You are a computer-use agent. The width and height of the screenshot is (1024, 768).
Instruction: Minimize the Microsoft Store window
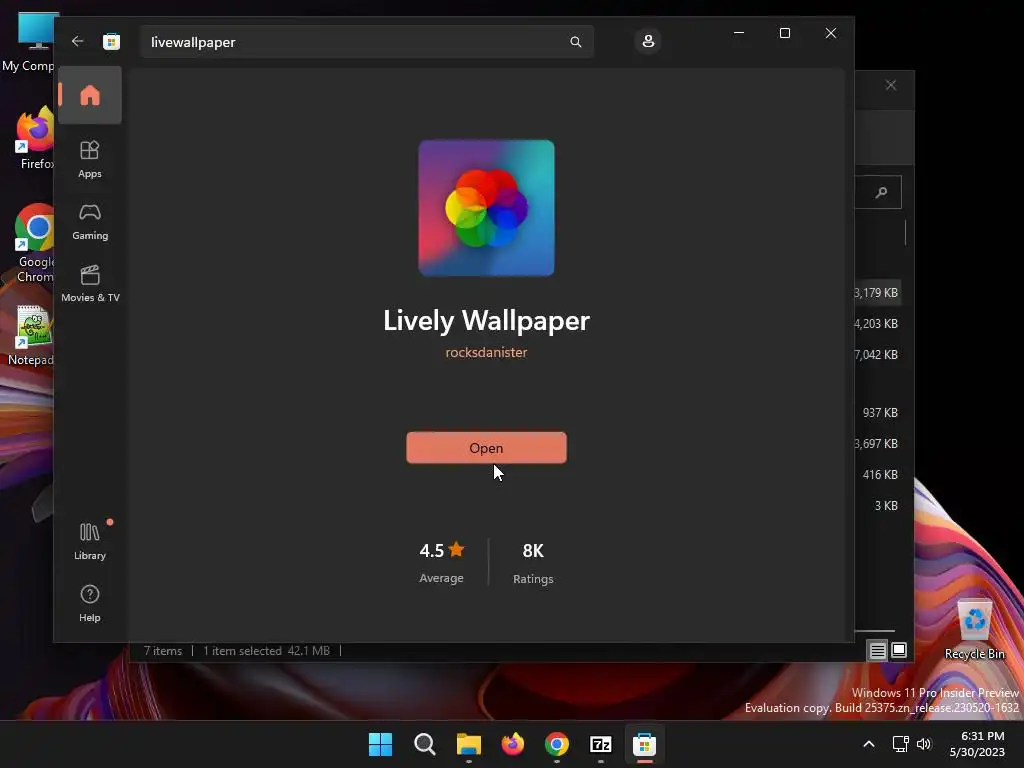739,33
